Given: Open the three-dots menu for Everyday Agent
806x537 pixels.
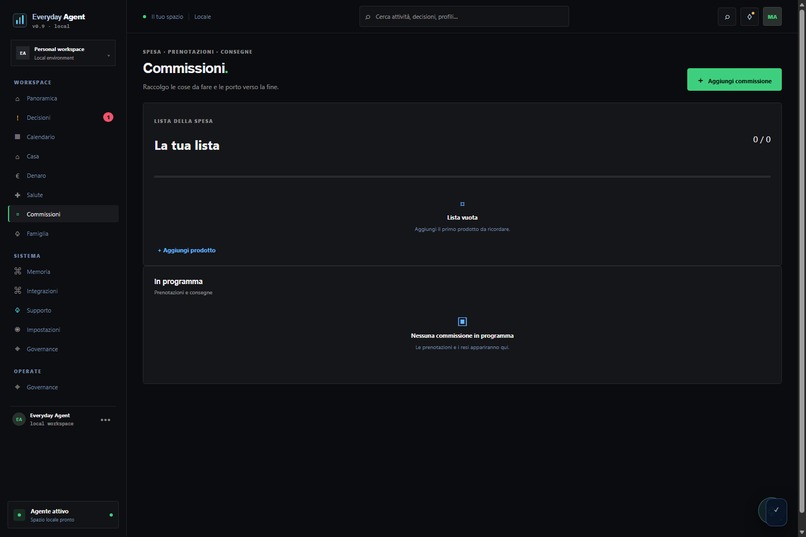Looking at the screenshot, I should pos(105,420).
